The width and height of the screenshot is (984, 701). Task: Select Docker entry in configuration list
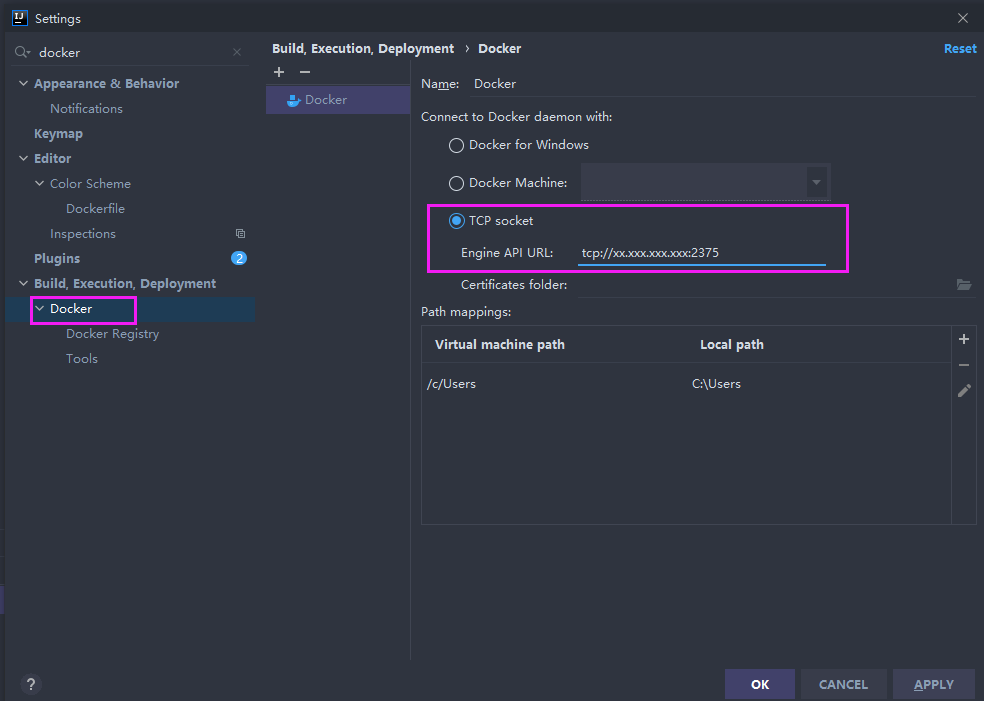pos(338,100)
